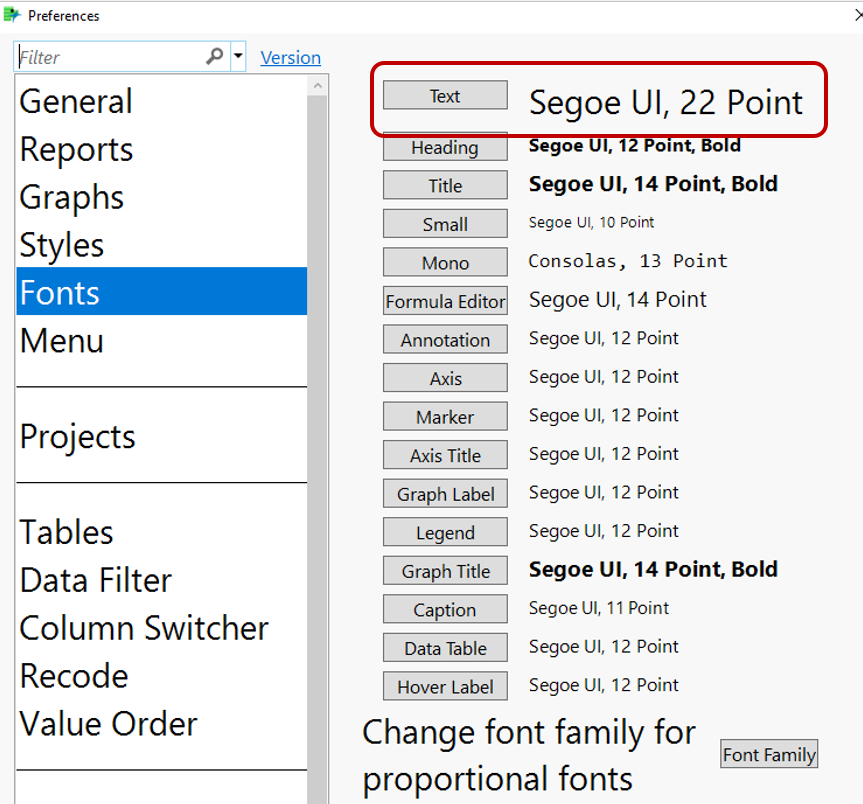This screenshot has height=804, width=863.
Task: Click the Filter text field
Action: pos(110,57)
